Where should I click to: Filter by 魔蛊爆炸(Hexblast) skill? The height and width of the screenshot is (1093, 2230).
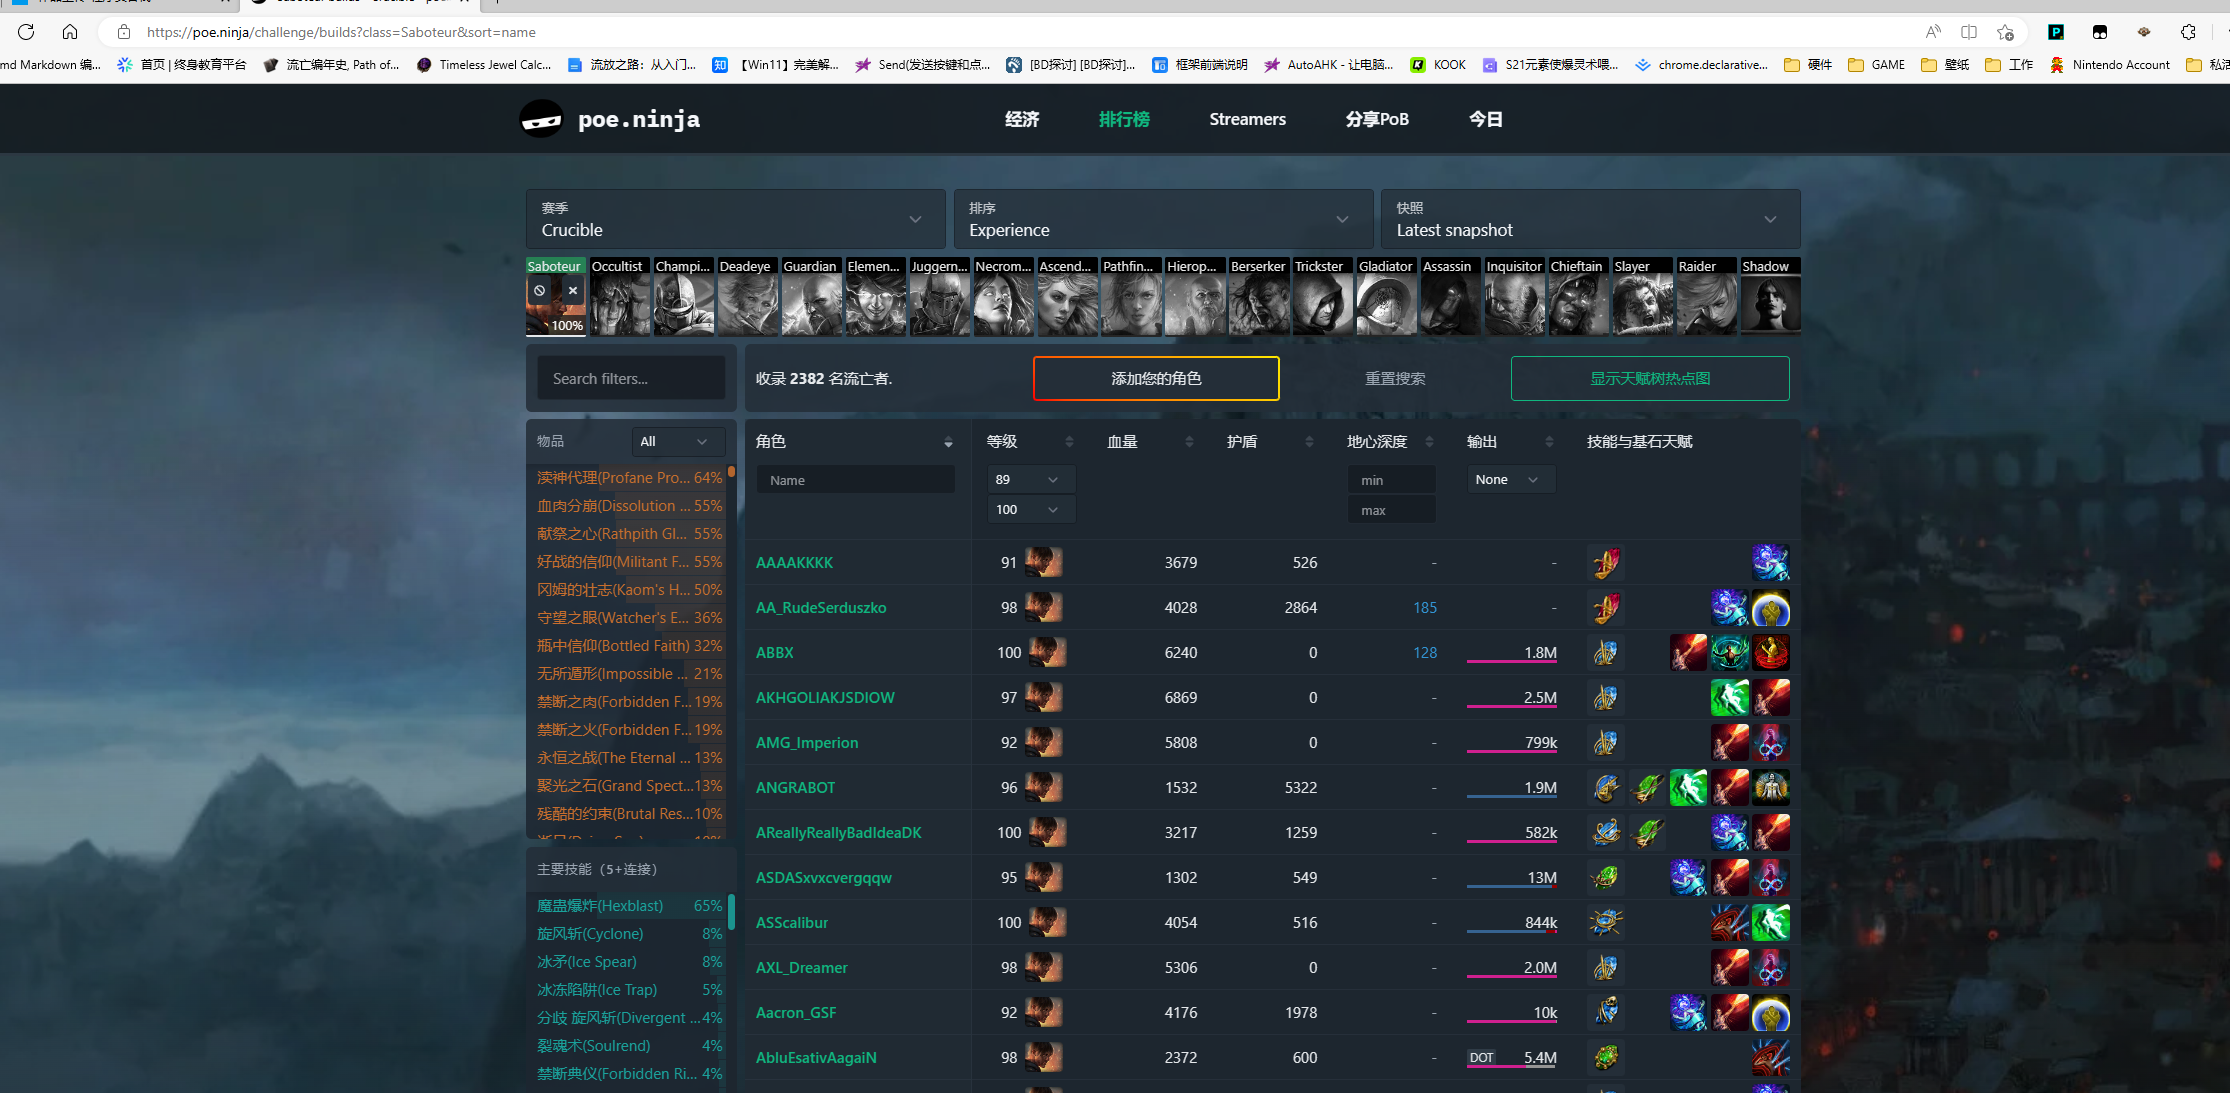629,905
